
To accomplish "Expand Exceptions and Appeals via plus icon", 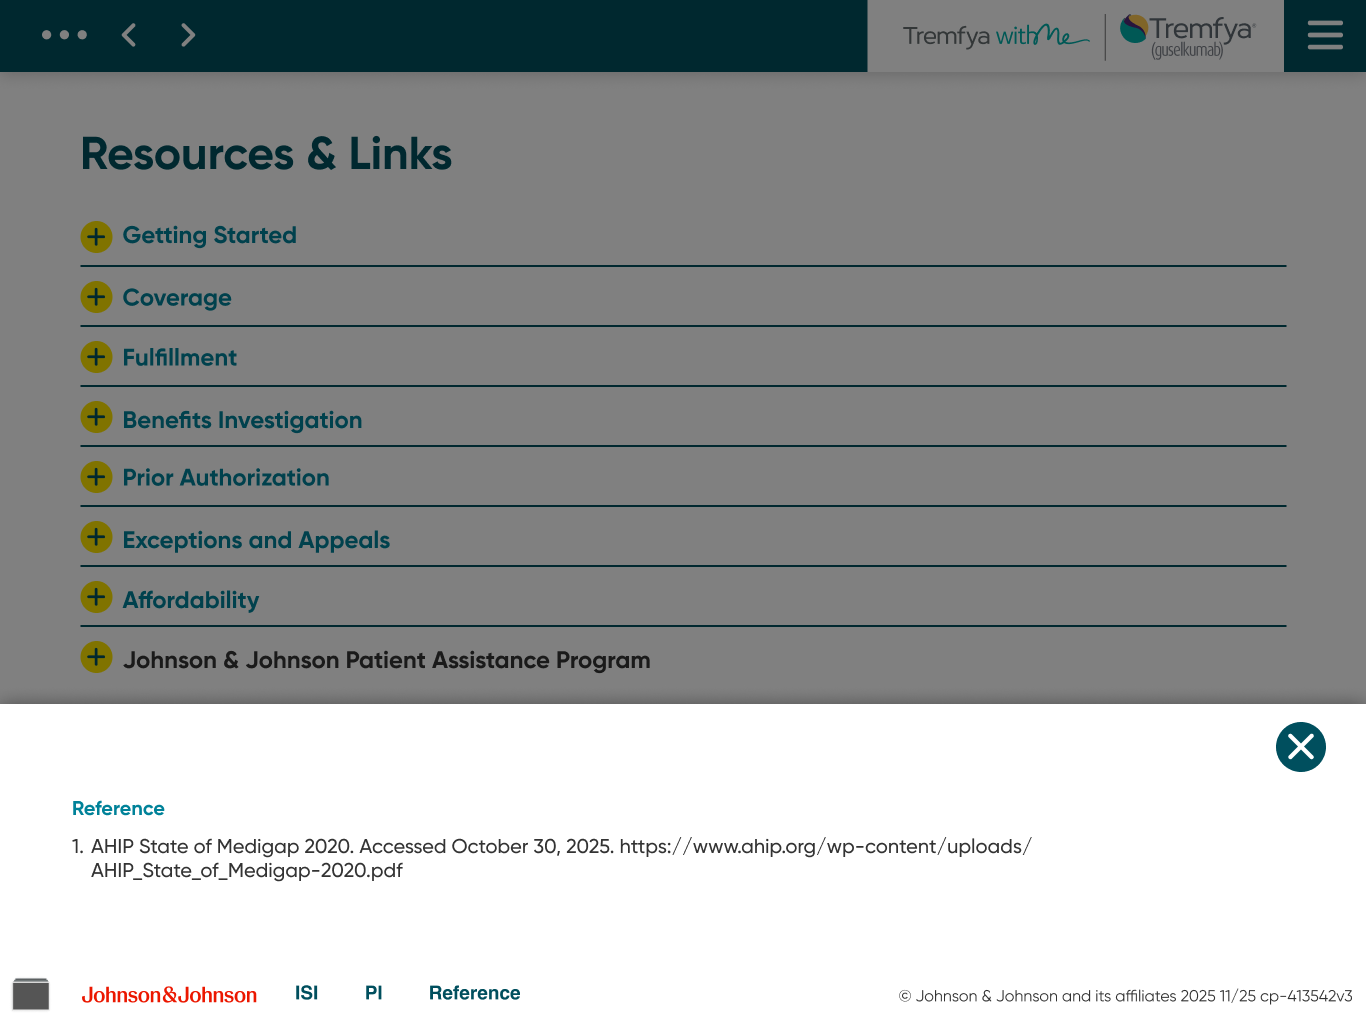I will coord(96,537).
